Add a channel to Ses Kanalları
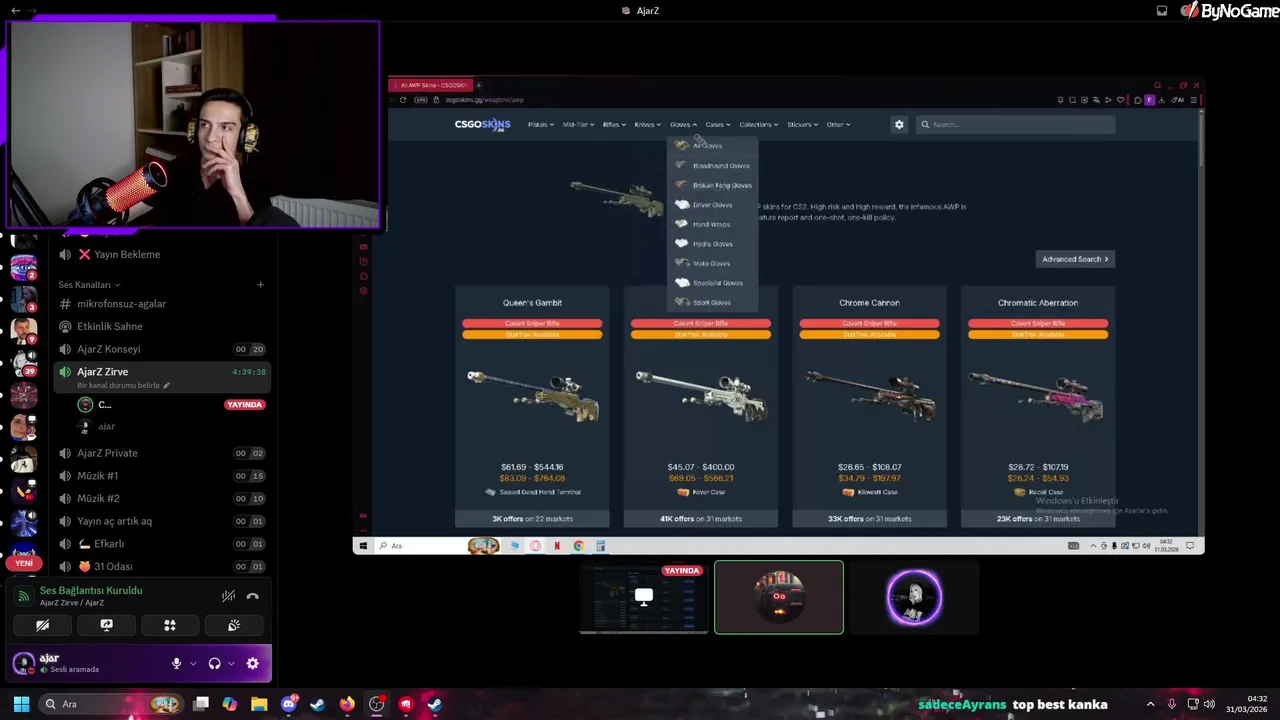The image size is (1280, 720). [260, 285]
